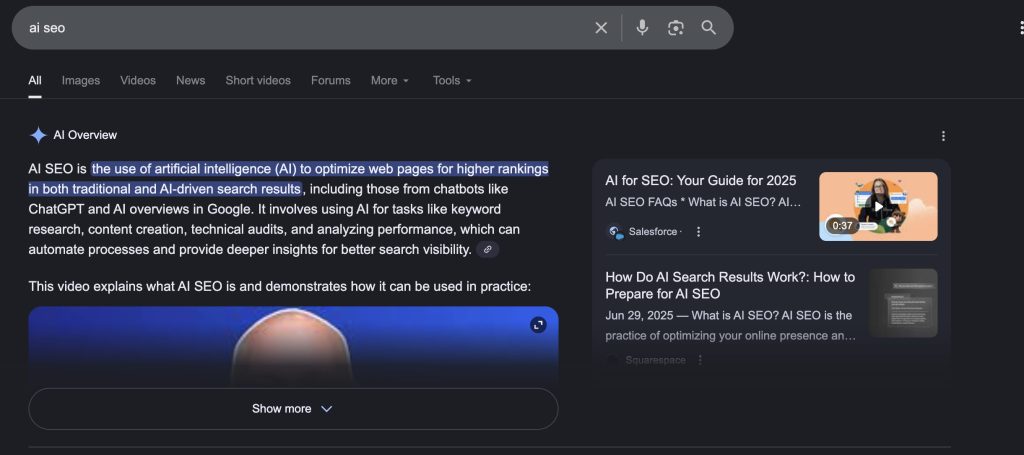Screen dimensions: 1024x455
Task: Open the Tools dropdown
Action: [x=452, y=81]
